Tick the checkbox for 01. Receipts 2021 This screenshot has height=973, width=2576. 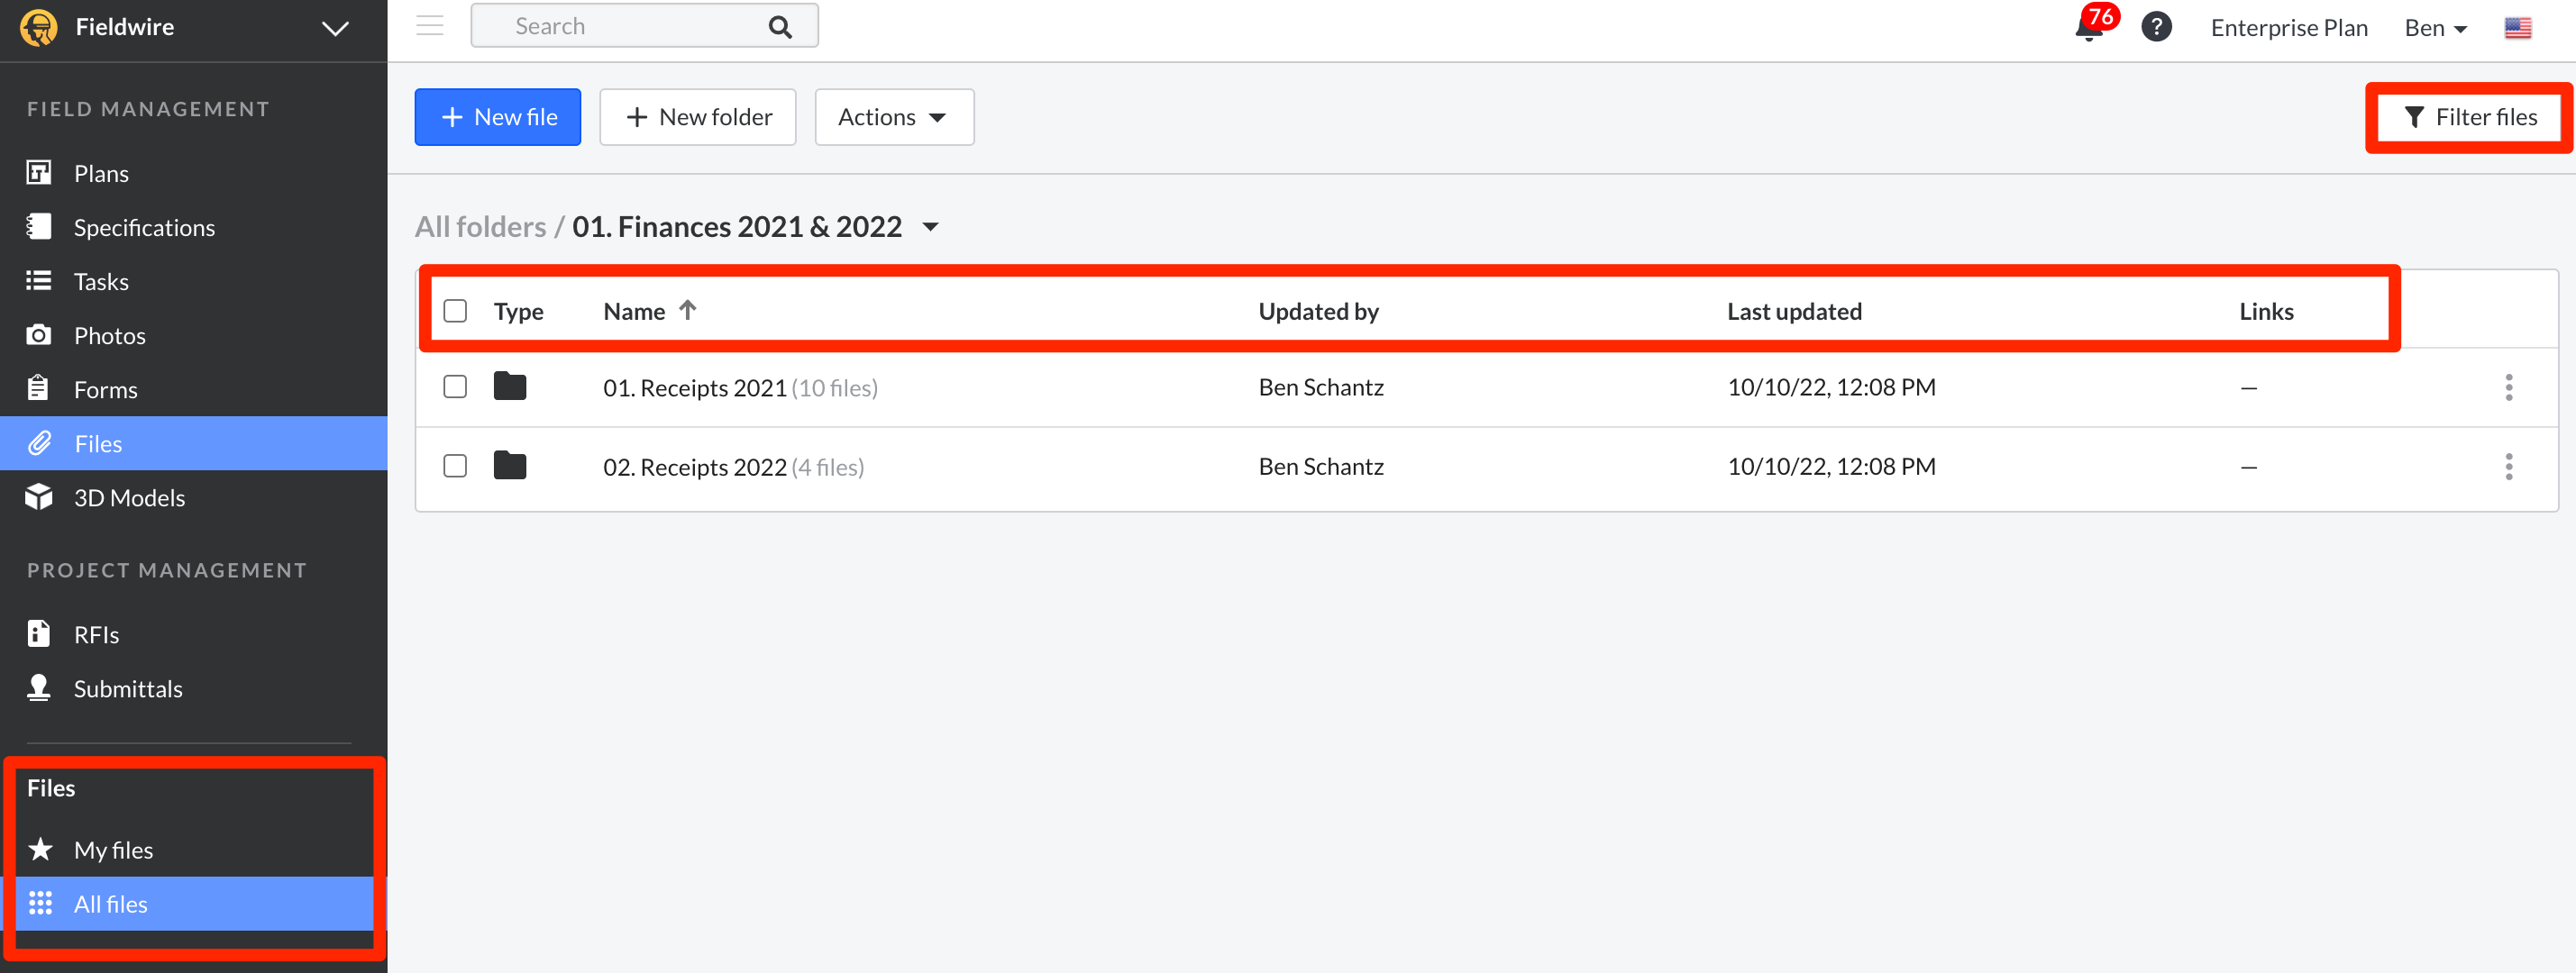[x=455, y=387]
